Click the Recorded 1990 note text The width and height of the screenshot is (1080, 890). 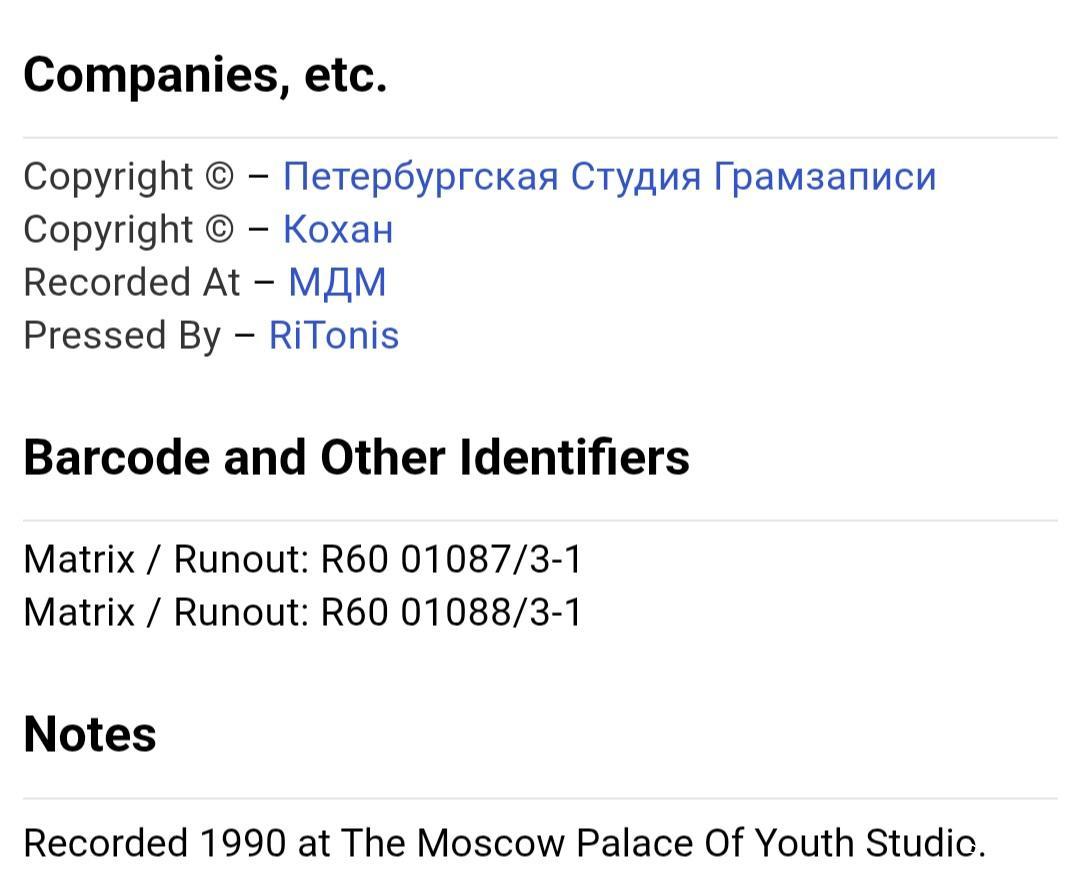coord(505,842)
